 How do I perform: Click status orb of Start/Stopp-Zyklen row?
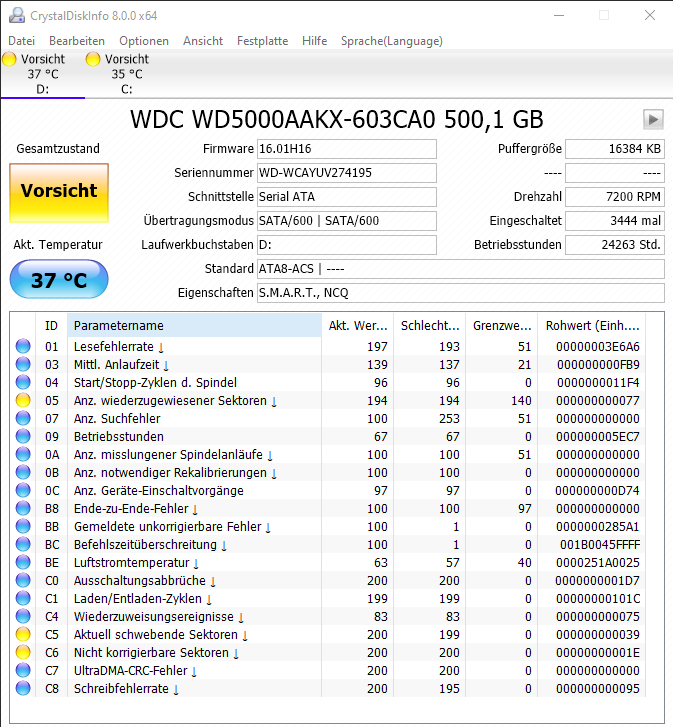click(x=23, y=383)
